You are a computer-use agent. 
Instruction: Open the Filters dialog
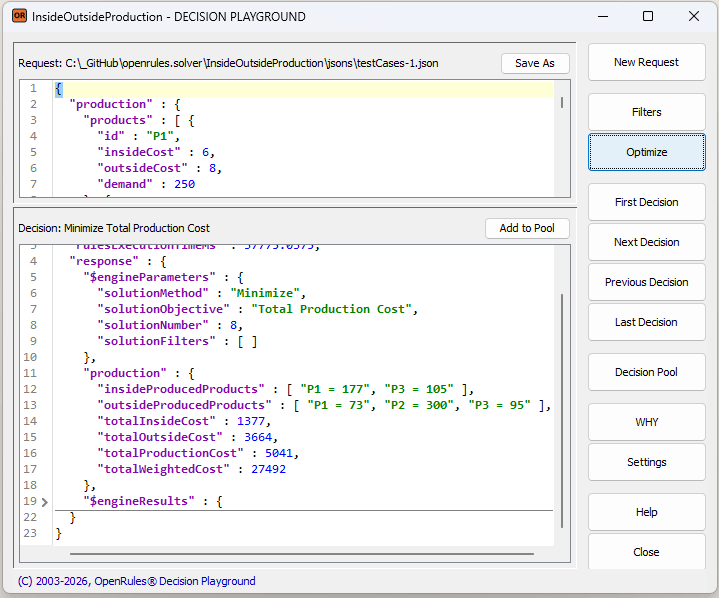(646, 112)
